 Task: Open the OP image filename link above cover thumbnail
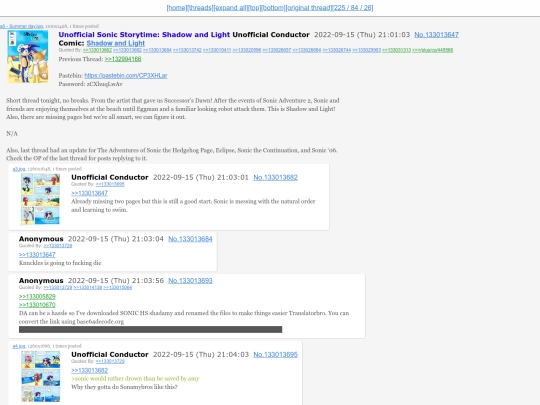tap(21, 26)
